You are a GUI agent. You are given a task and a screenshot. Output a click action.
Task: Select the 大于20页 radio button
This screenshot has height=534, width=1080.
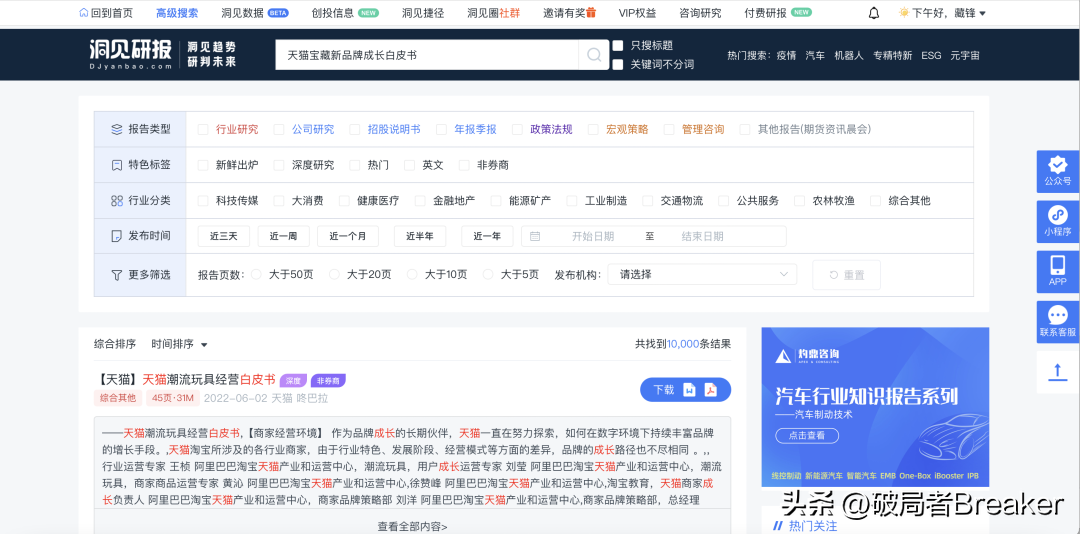pos(334,274)
